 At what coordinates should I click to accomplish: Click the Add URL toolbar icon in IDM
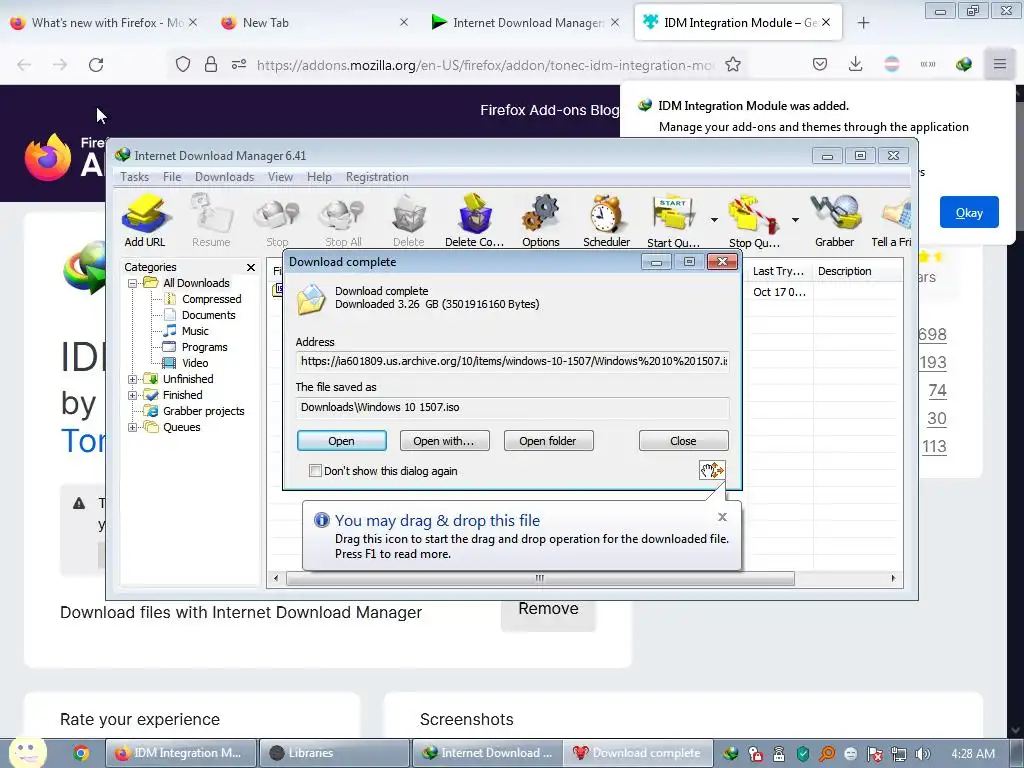[x=145, y=221]
